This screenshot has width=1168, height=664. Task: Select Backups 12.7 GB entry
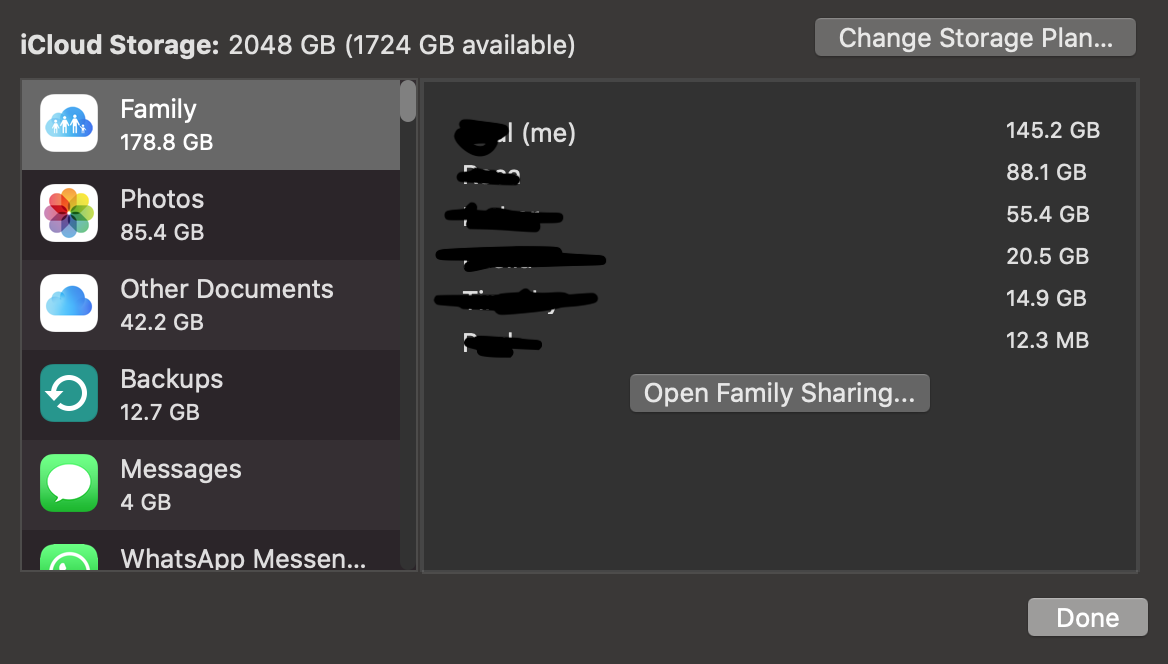211,396
